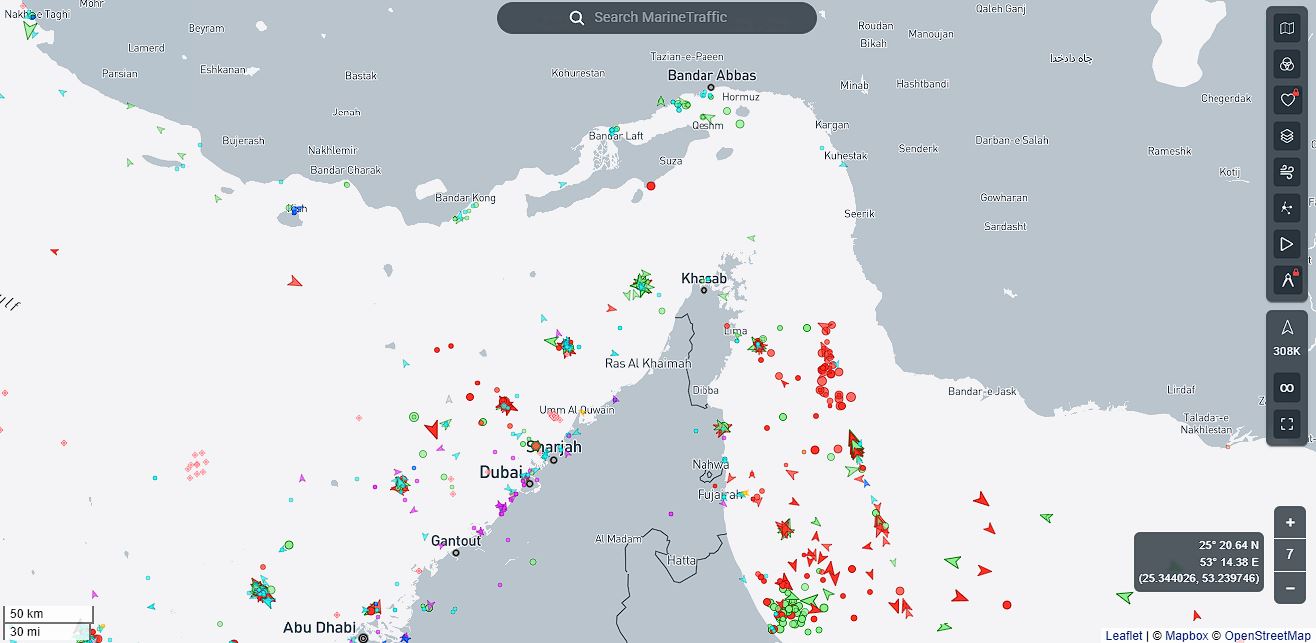The width and height of the screenshot is (1316, 643).
Task: Select the Abu Dhabi port marker
Action: [x=363, y=637]
